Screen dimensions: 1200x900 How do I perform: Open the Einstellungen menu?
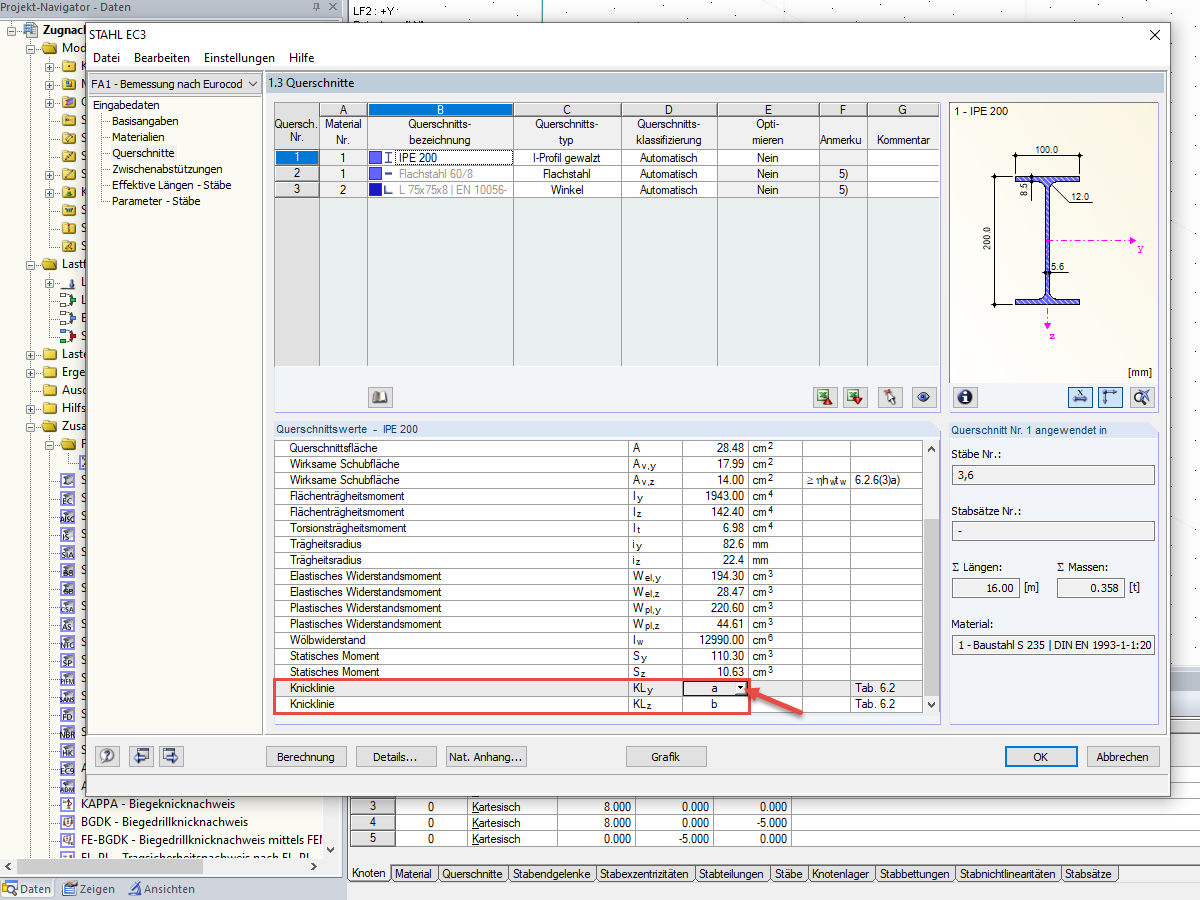239,58
